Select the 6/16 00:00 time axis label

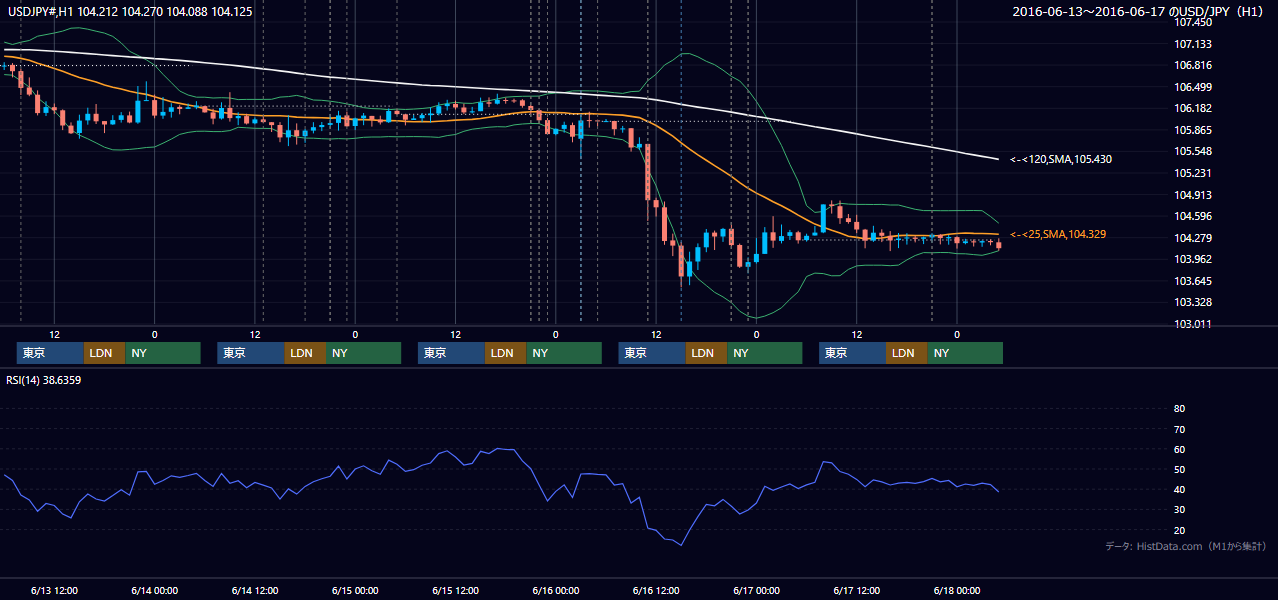[x=555, y=590]
